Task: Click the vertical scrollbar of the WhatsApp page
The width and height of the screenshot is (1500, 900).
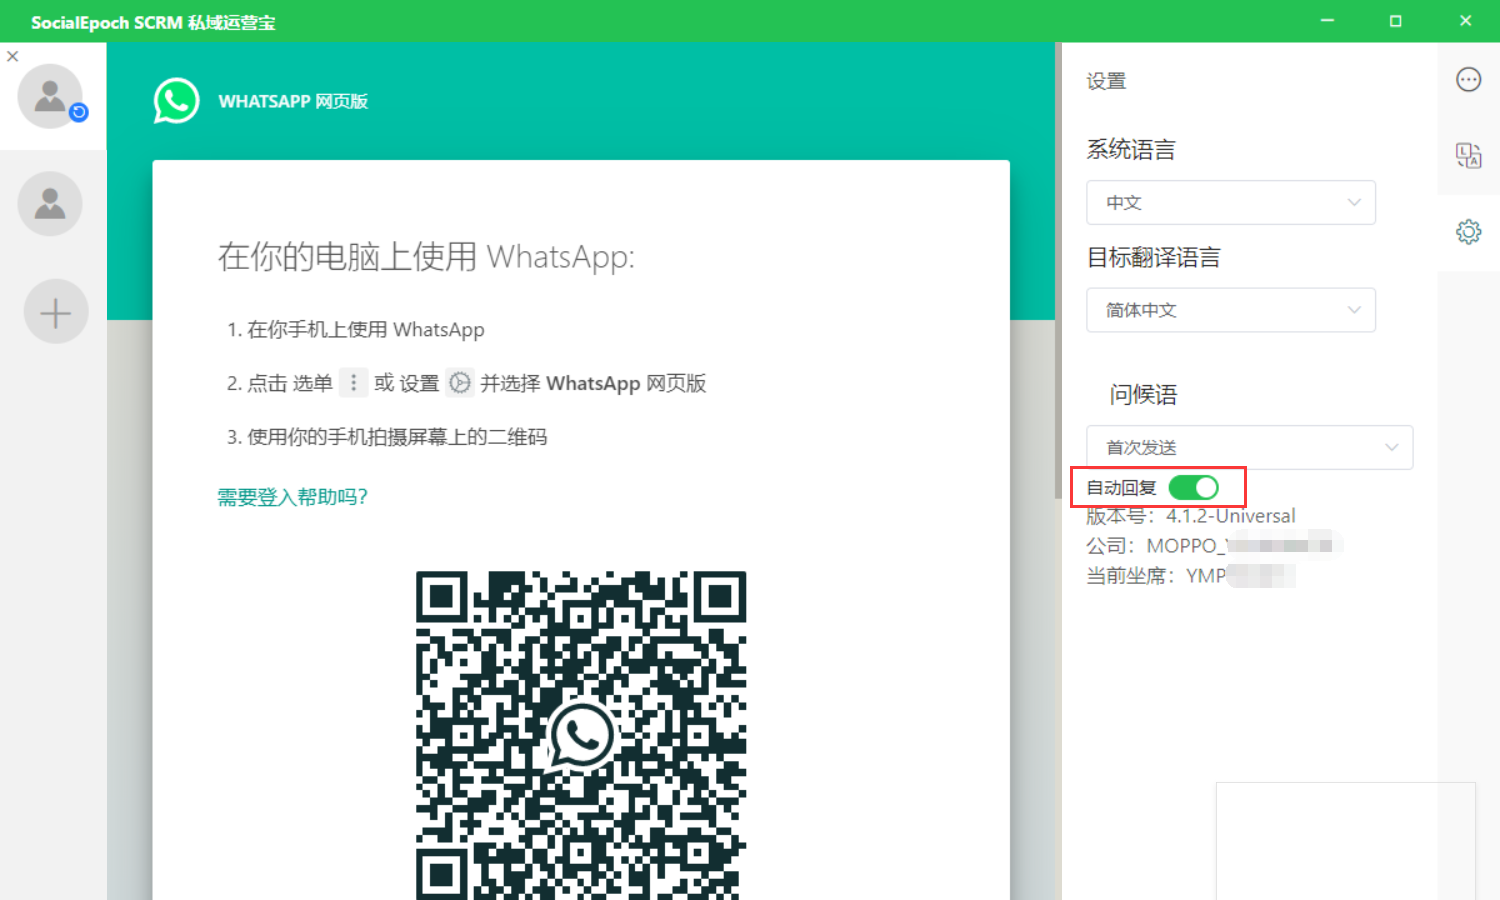Action: [x=1058, y=270]
